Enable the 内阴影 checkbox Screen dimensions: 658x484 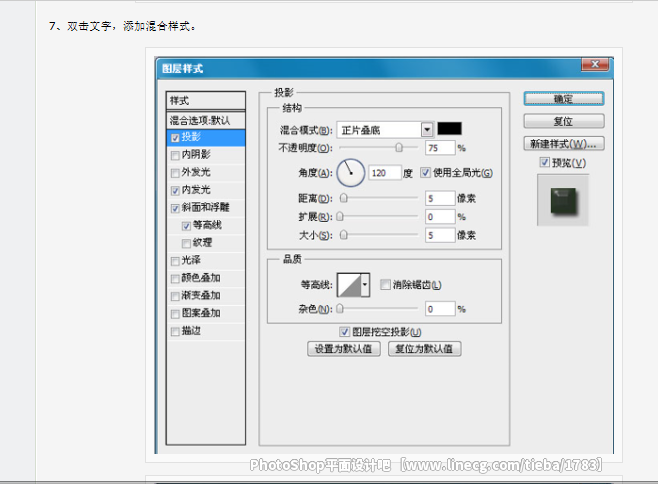175,156
